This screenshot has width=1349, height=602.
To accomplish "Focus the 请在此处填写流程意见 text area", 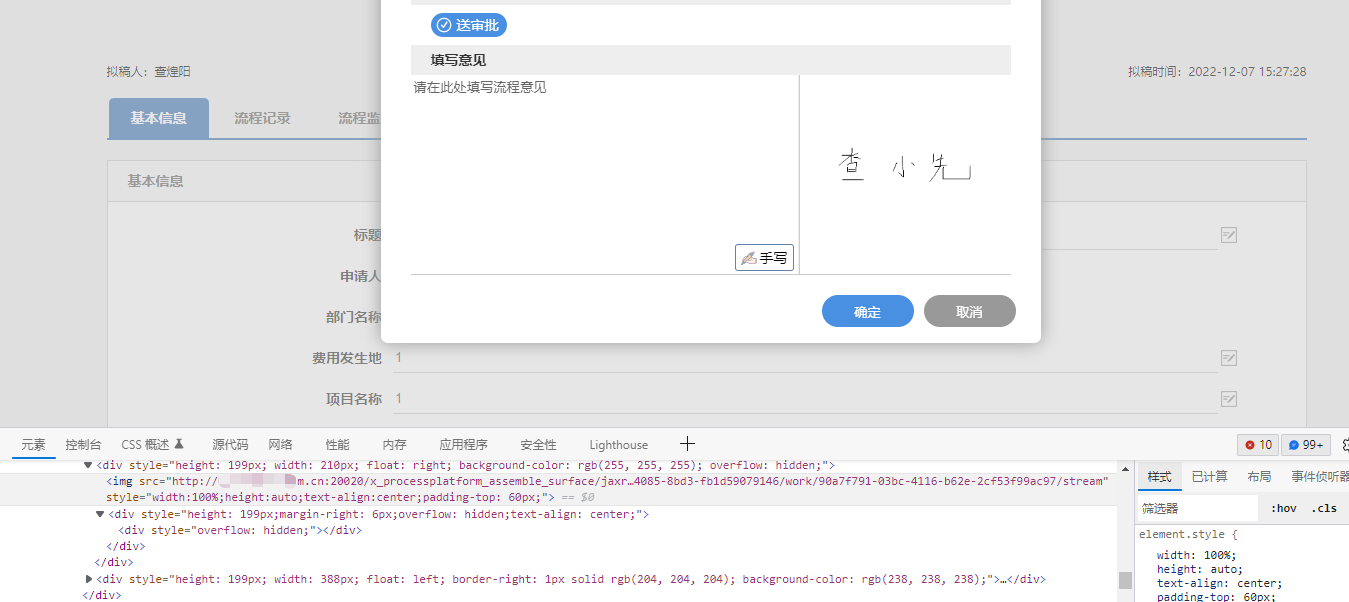I will (604, 174).
